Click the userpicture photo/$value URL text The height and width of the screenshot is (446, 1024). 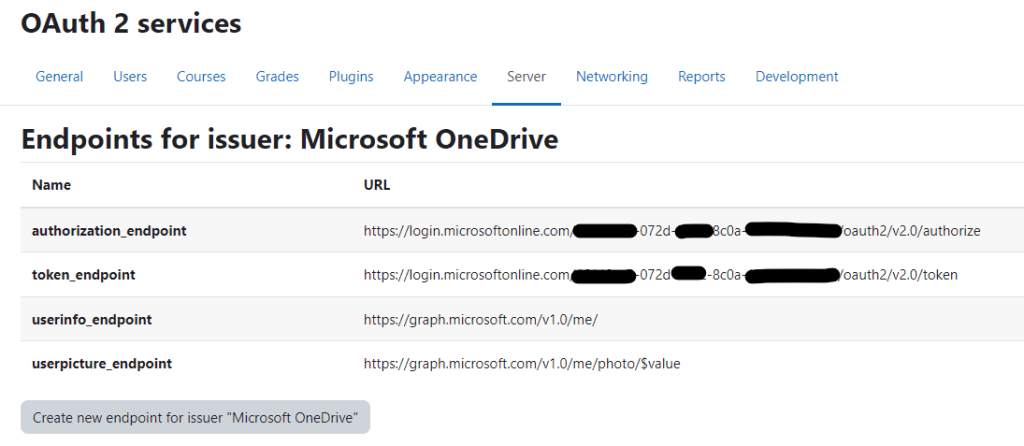pyautogui.click(x=521, y=364)
